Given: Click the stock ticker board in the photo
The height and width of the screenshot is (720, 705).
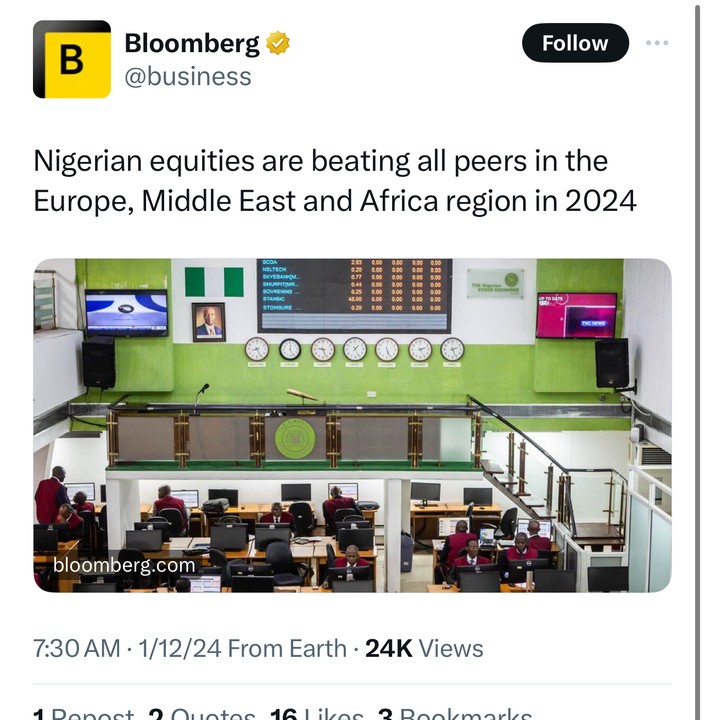Looking at the screenshot, I should coord(354,295).
